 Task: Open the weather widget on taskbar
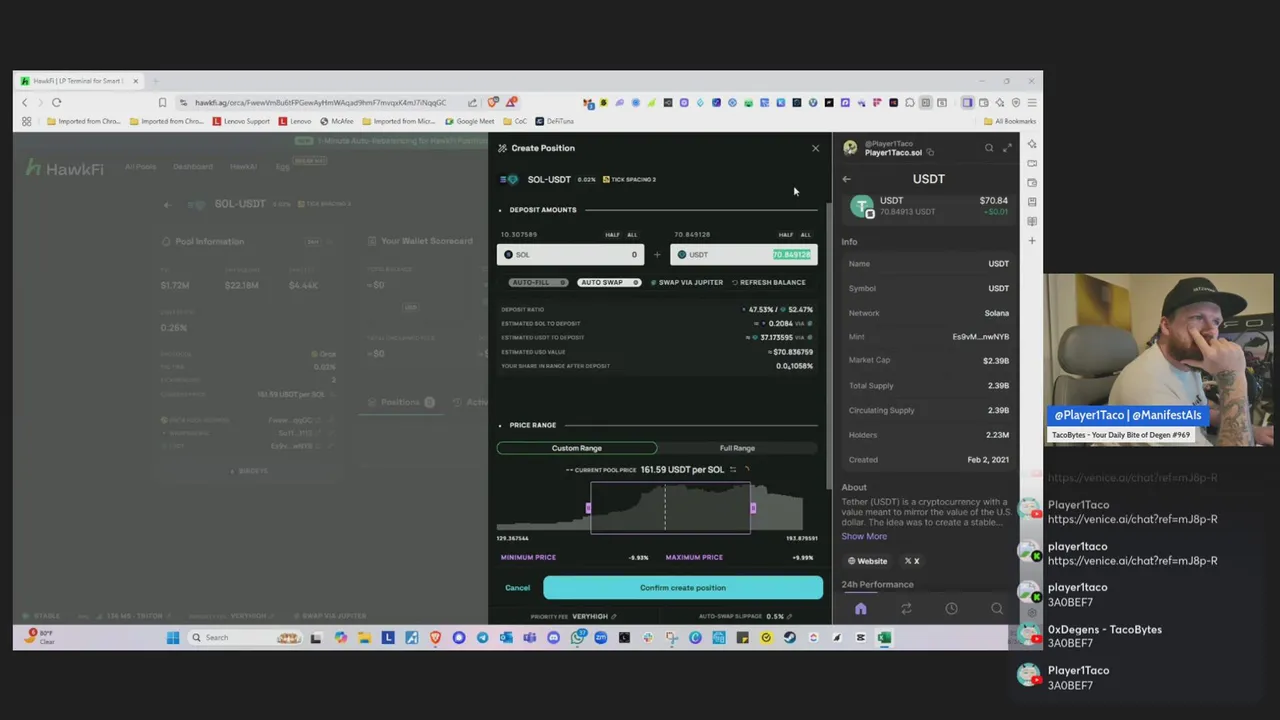pyautogui.click(x=40, y=637)
